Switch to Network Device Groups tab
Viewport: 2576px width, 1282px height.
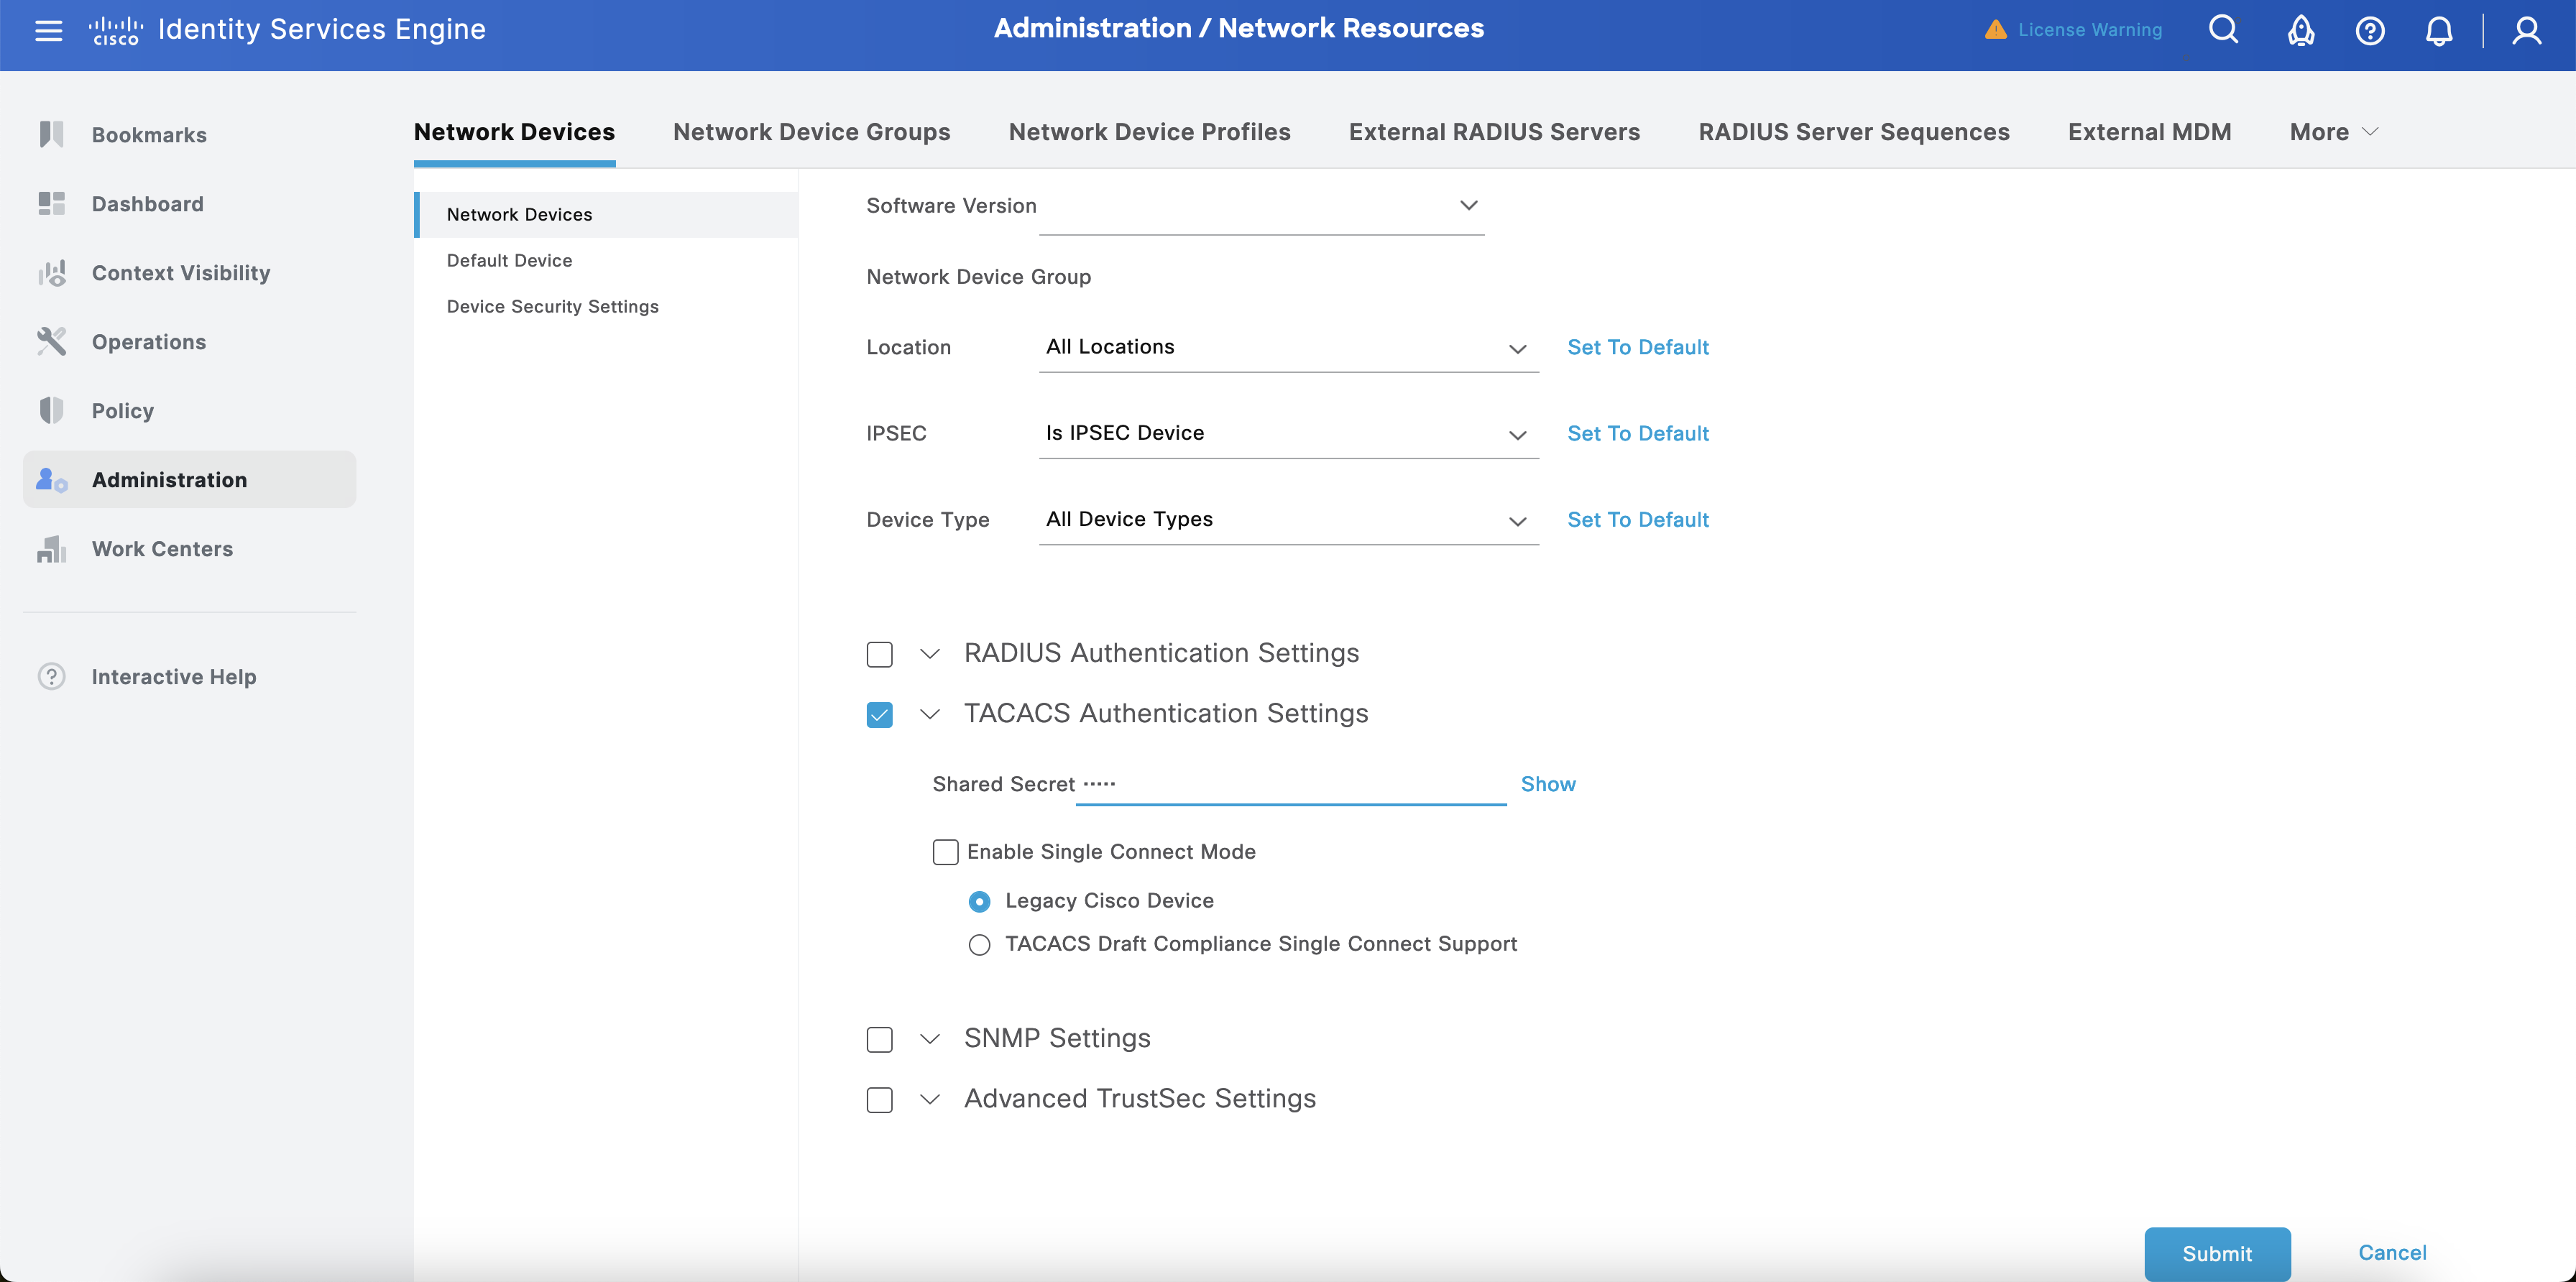pyautogui.click(x=811, y=131)
